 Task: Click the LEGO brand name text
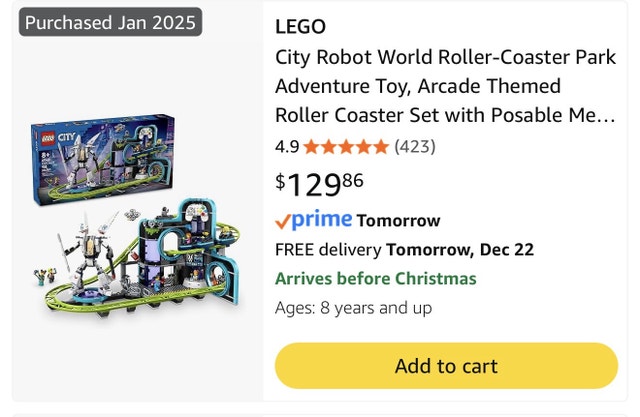(300, 27)
